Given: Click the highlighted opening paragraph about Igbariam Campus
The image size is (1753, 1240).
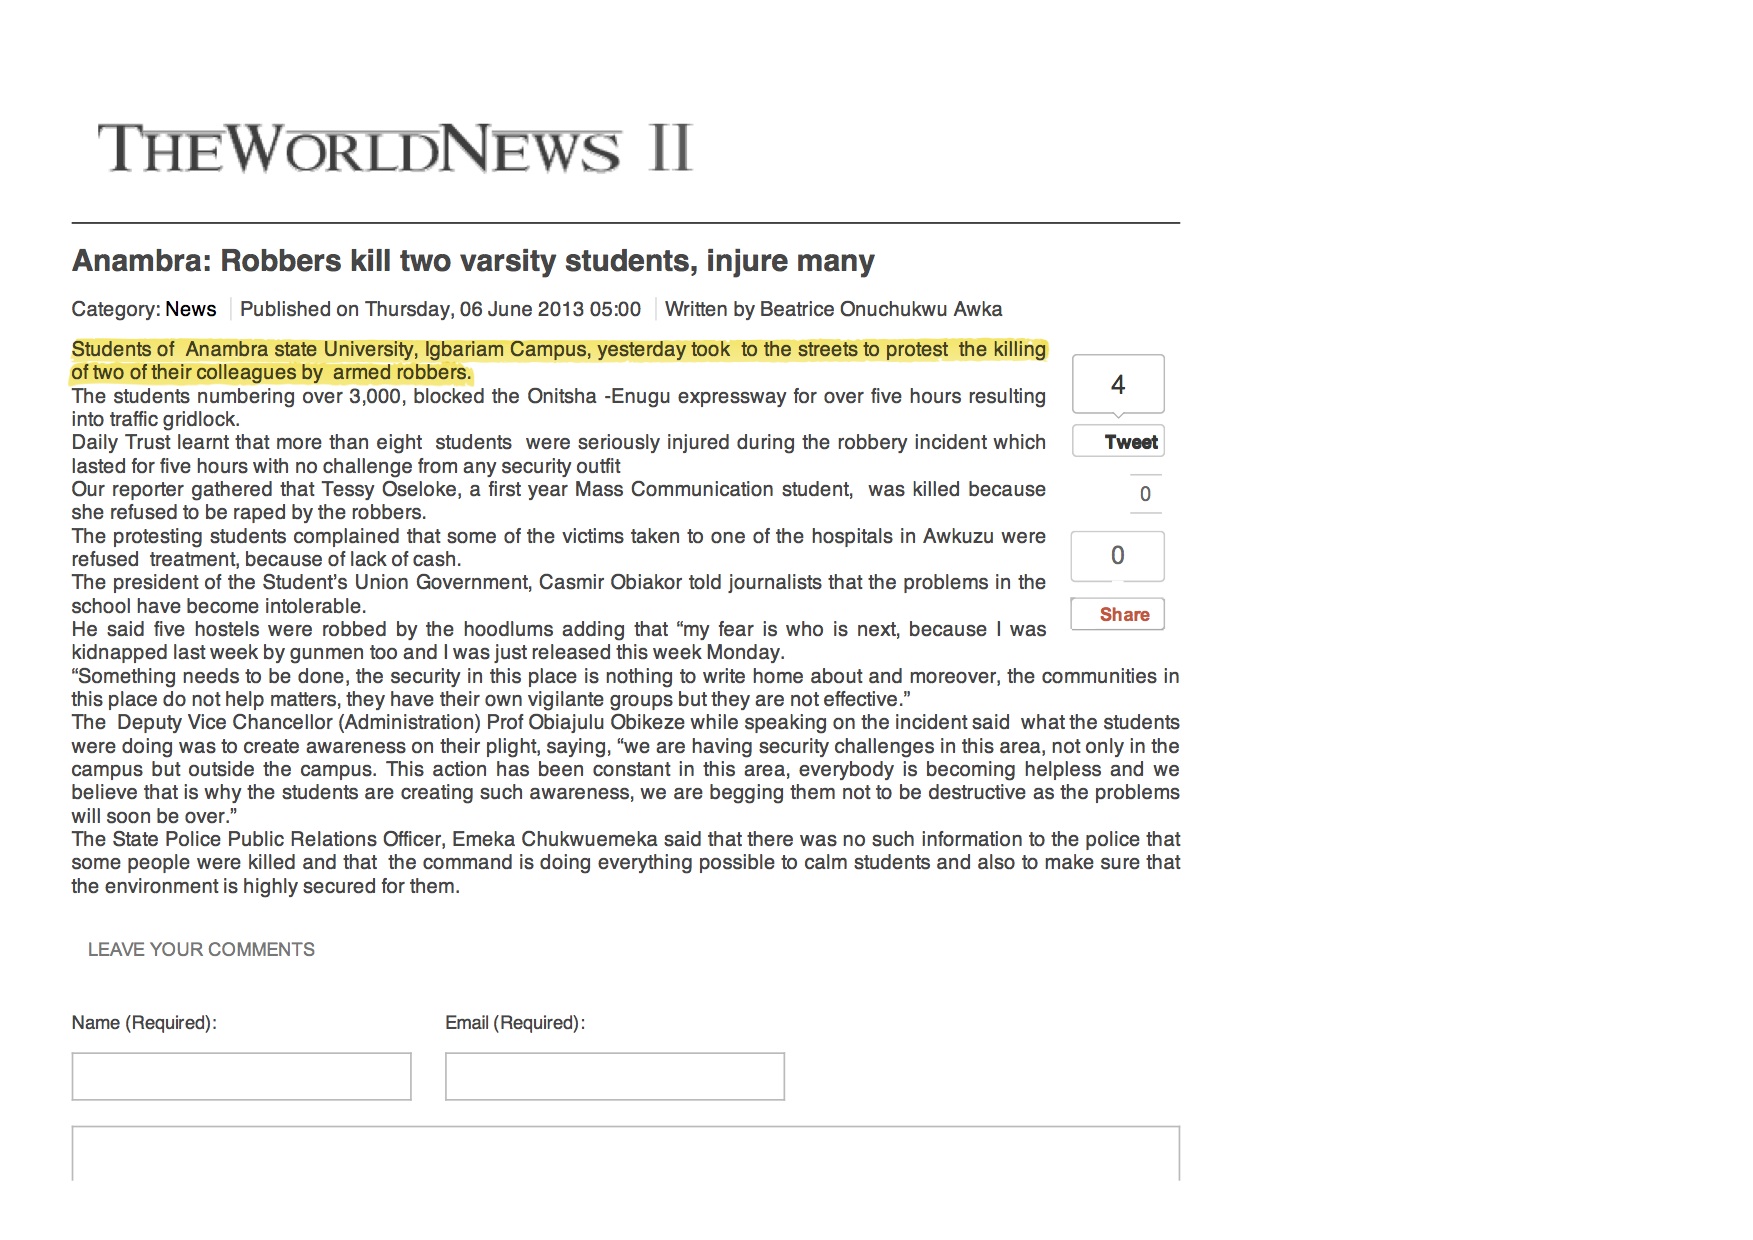Looking at the screenshot, I should click(559, 361).
